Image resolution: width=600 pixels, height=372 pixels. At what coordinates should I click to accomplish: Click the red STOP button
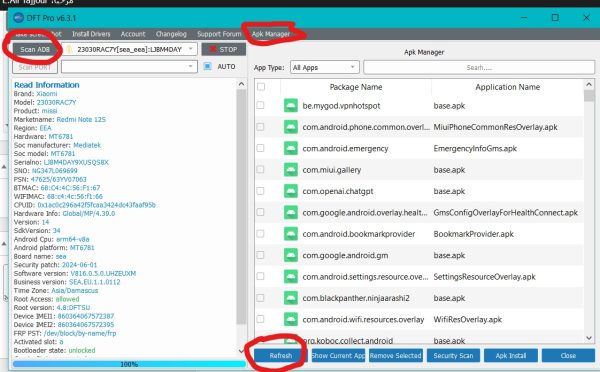[x=224, y=49]
